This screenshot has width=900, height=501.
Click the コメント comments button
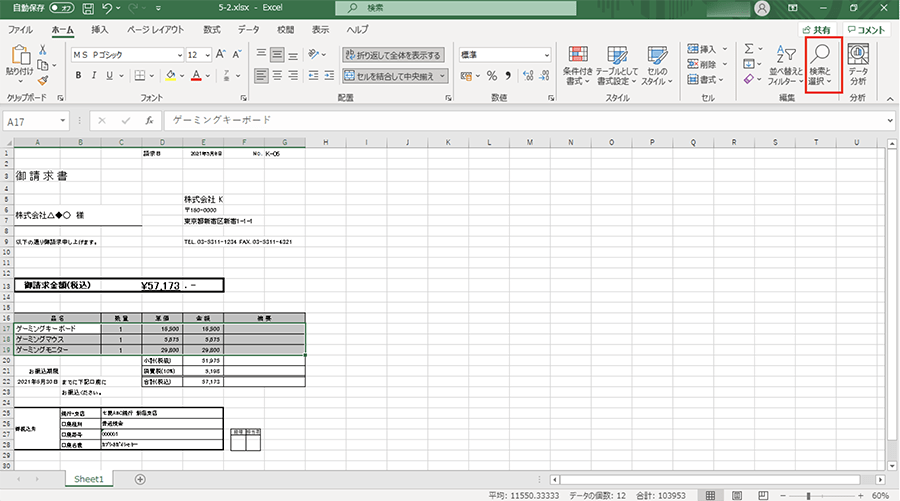[866, 30]
